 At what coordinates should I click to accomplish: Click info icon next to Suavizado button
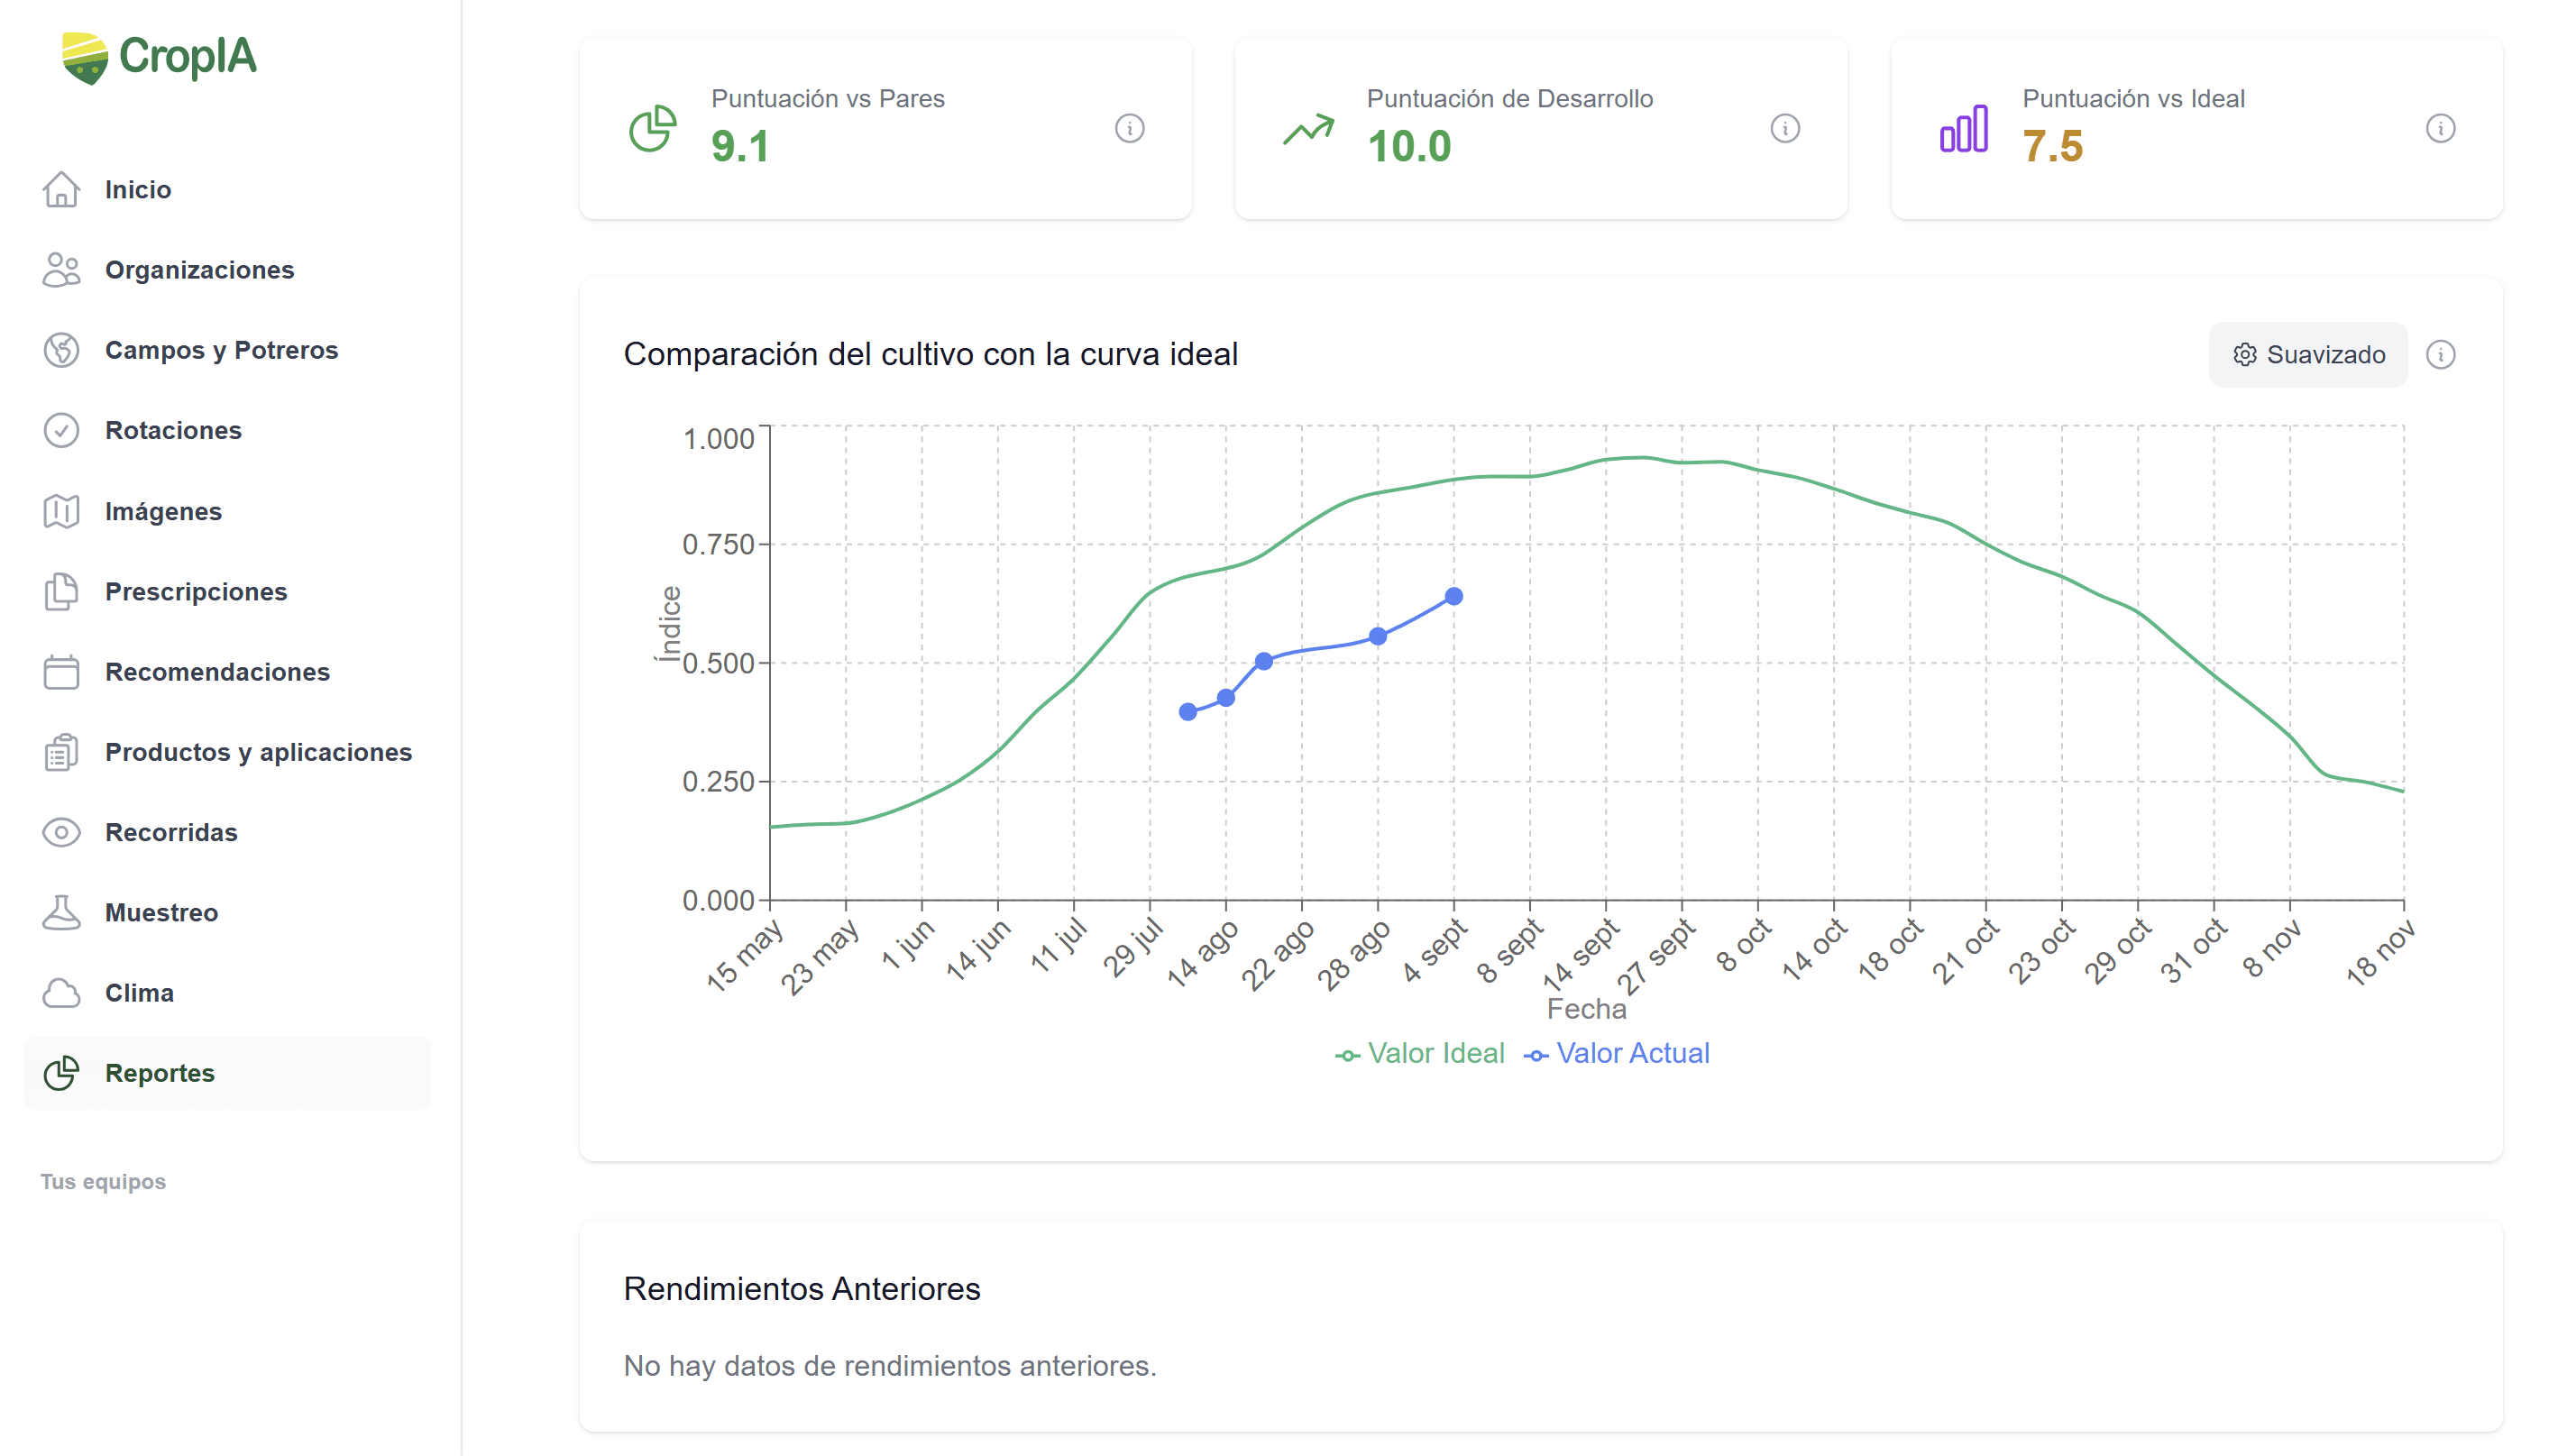tap(2440, 354)
